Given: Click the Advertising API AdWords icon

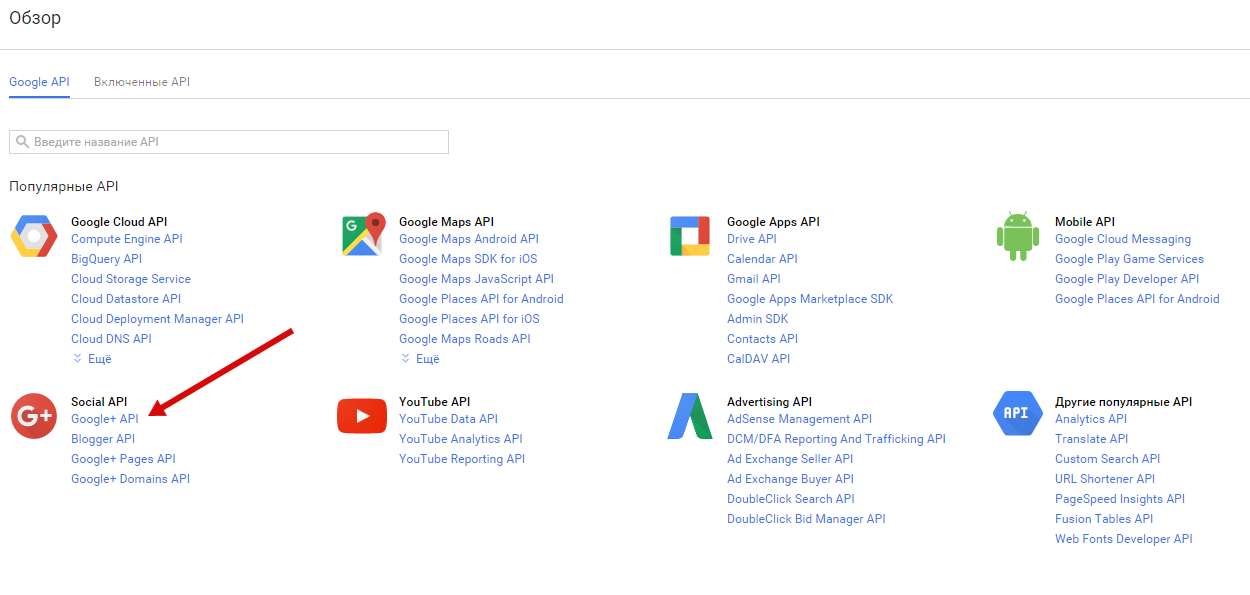Looking at the screenshot, I should [x=690, y=416].
